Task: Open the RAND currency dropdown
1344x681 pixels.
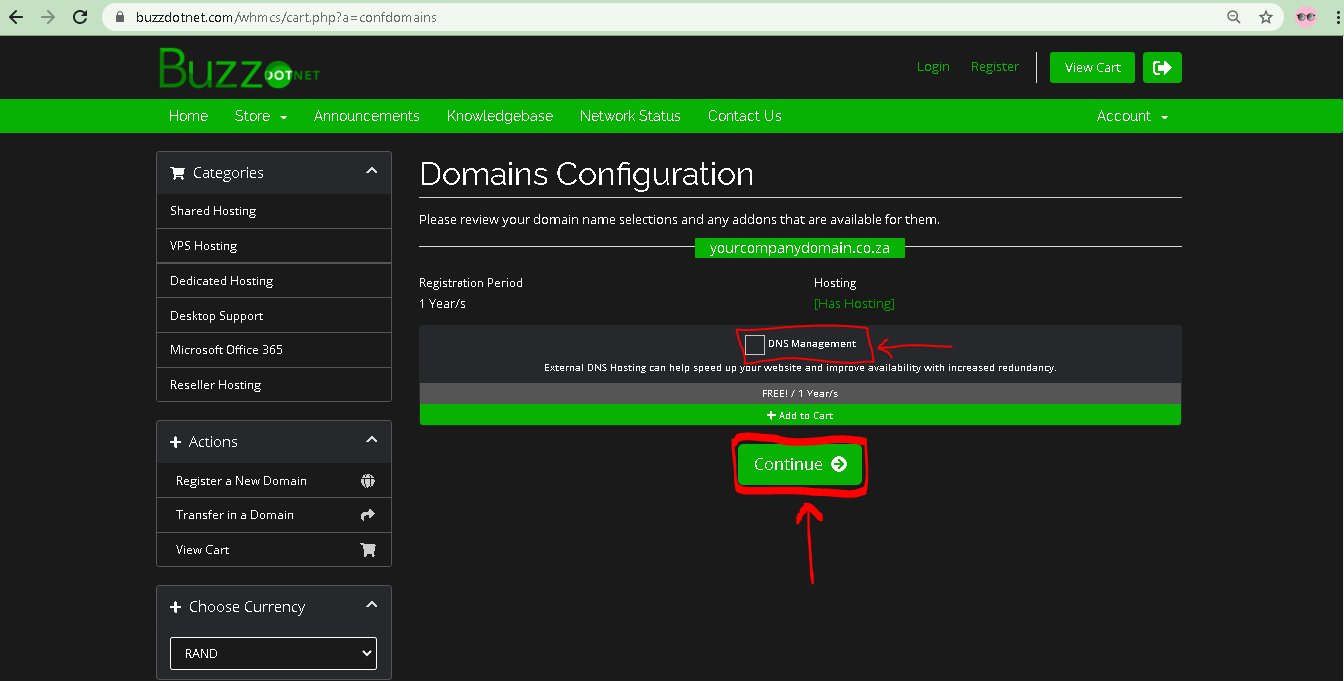Action: coord(273,653)
